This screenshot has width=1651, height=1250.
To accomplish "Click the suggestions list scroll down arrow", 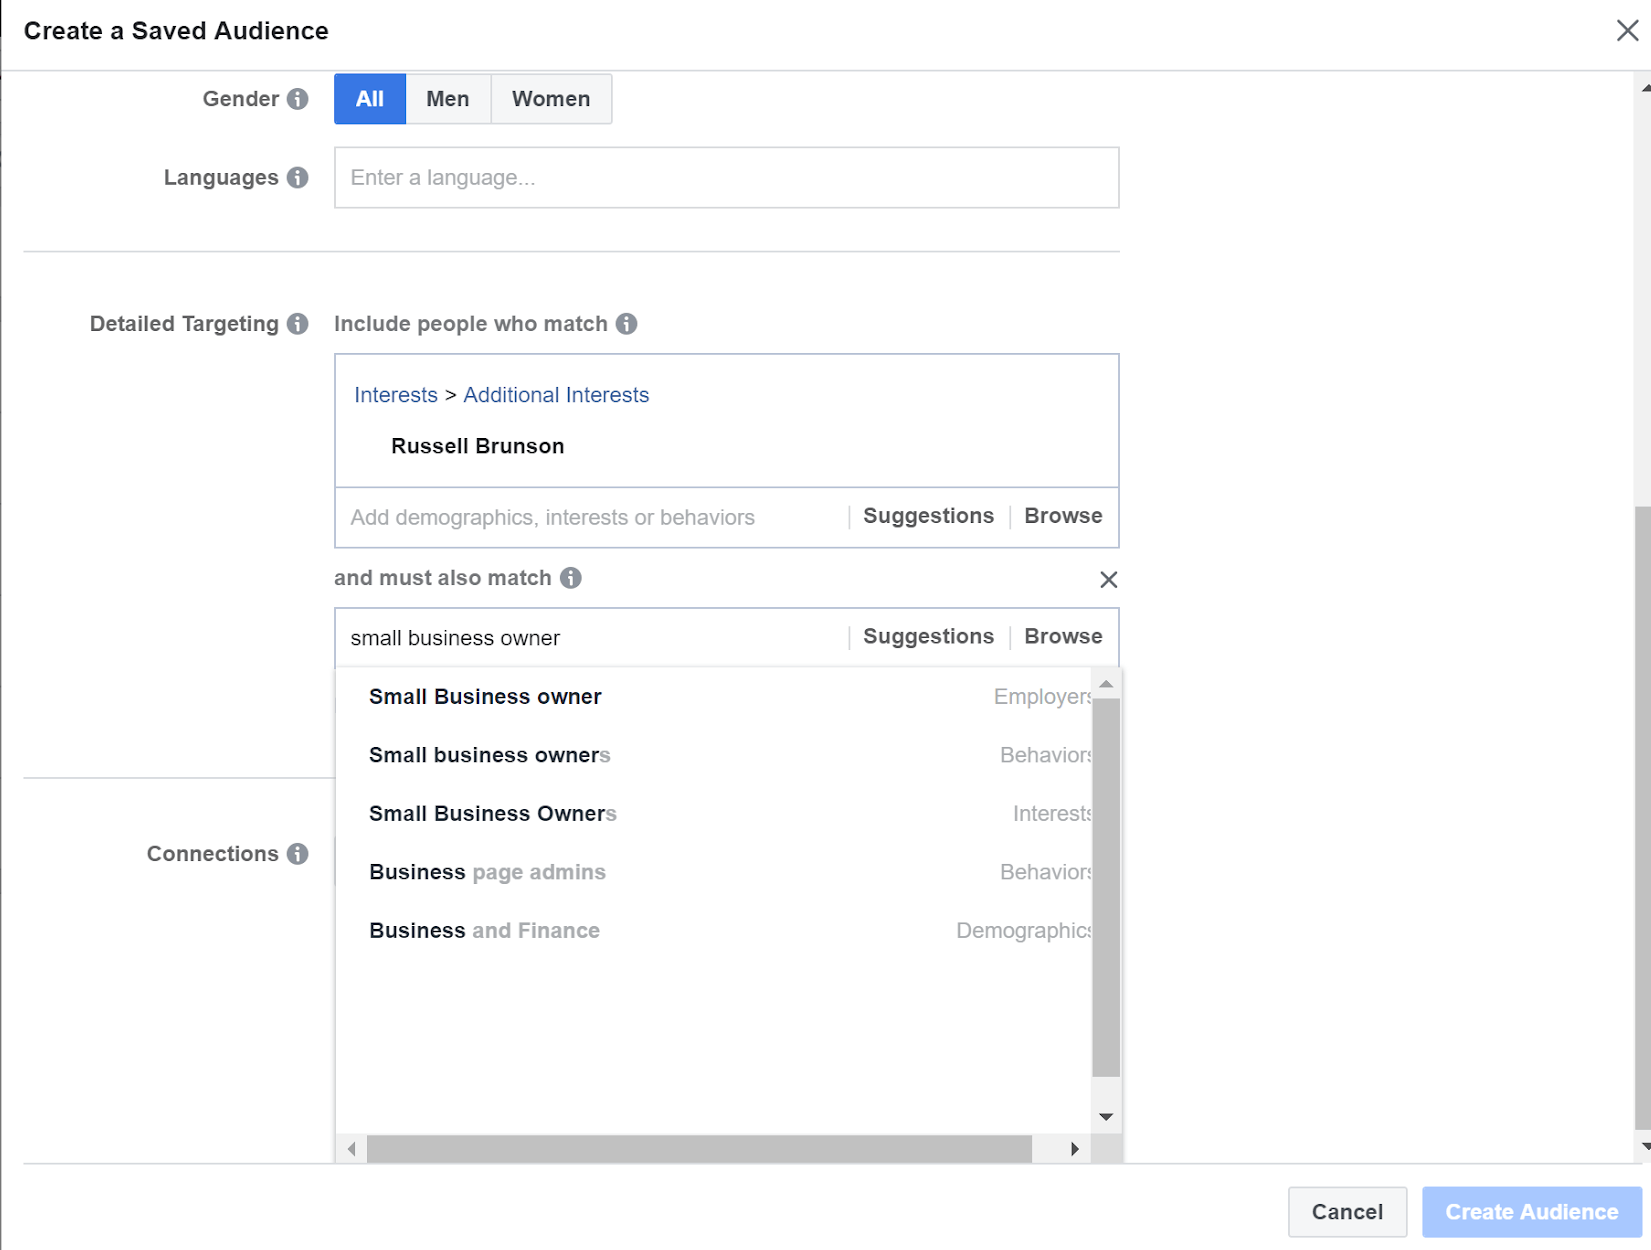I will 1106,1117.
